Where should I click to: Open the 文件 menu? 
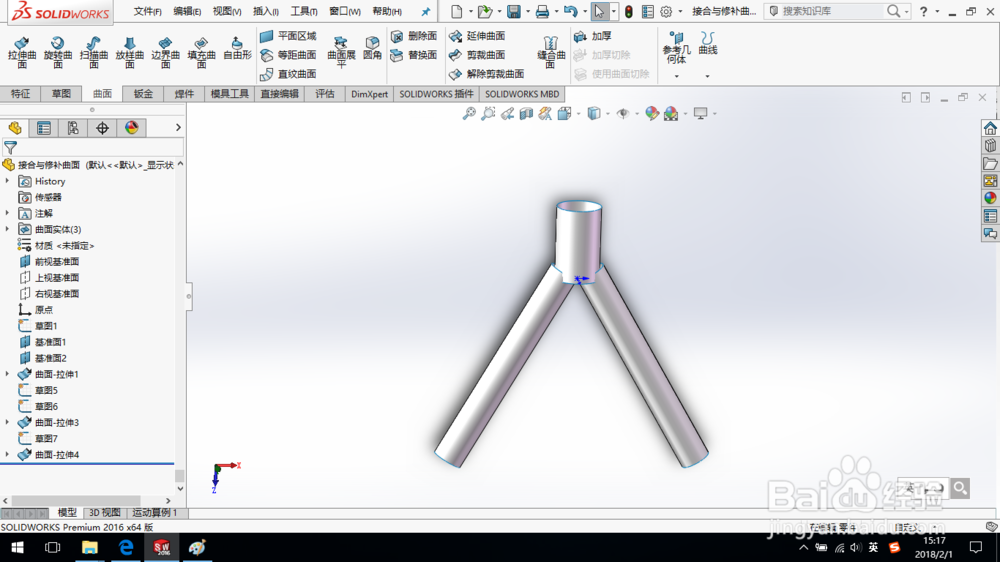[147, 11]
